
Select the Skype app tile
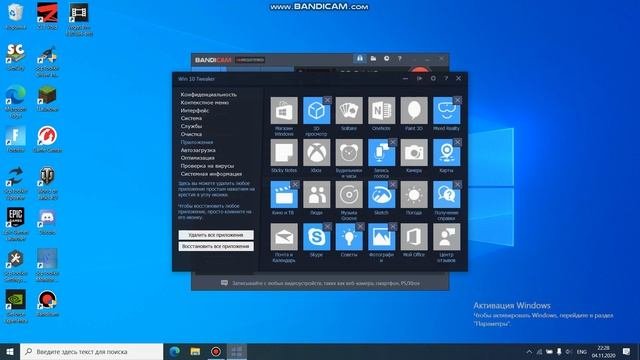coord(316,237)
